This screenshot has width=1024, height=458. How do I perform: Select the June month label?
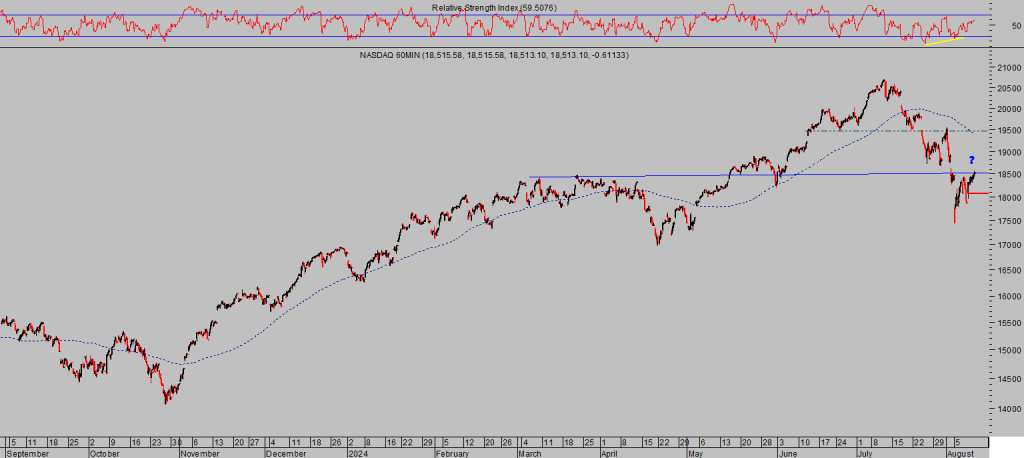(788, 453)
